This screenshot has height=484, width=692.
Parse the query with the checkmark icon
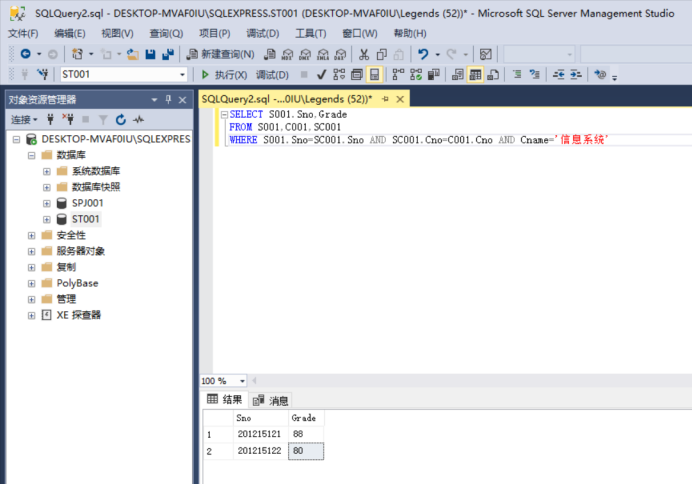click(x=322, y=75)
